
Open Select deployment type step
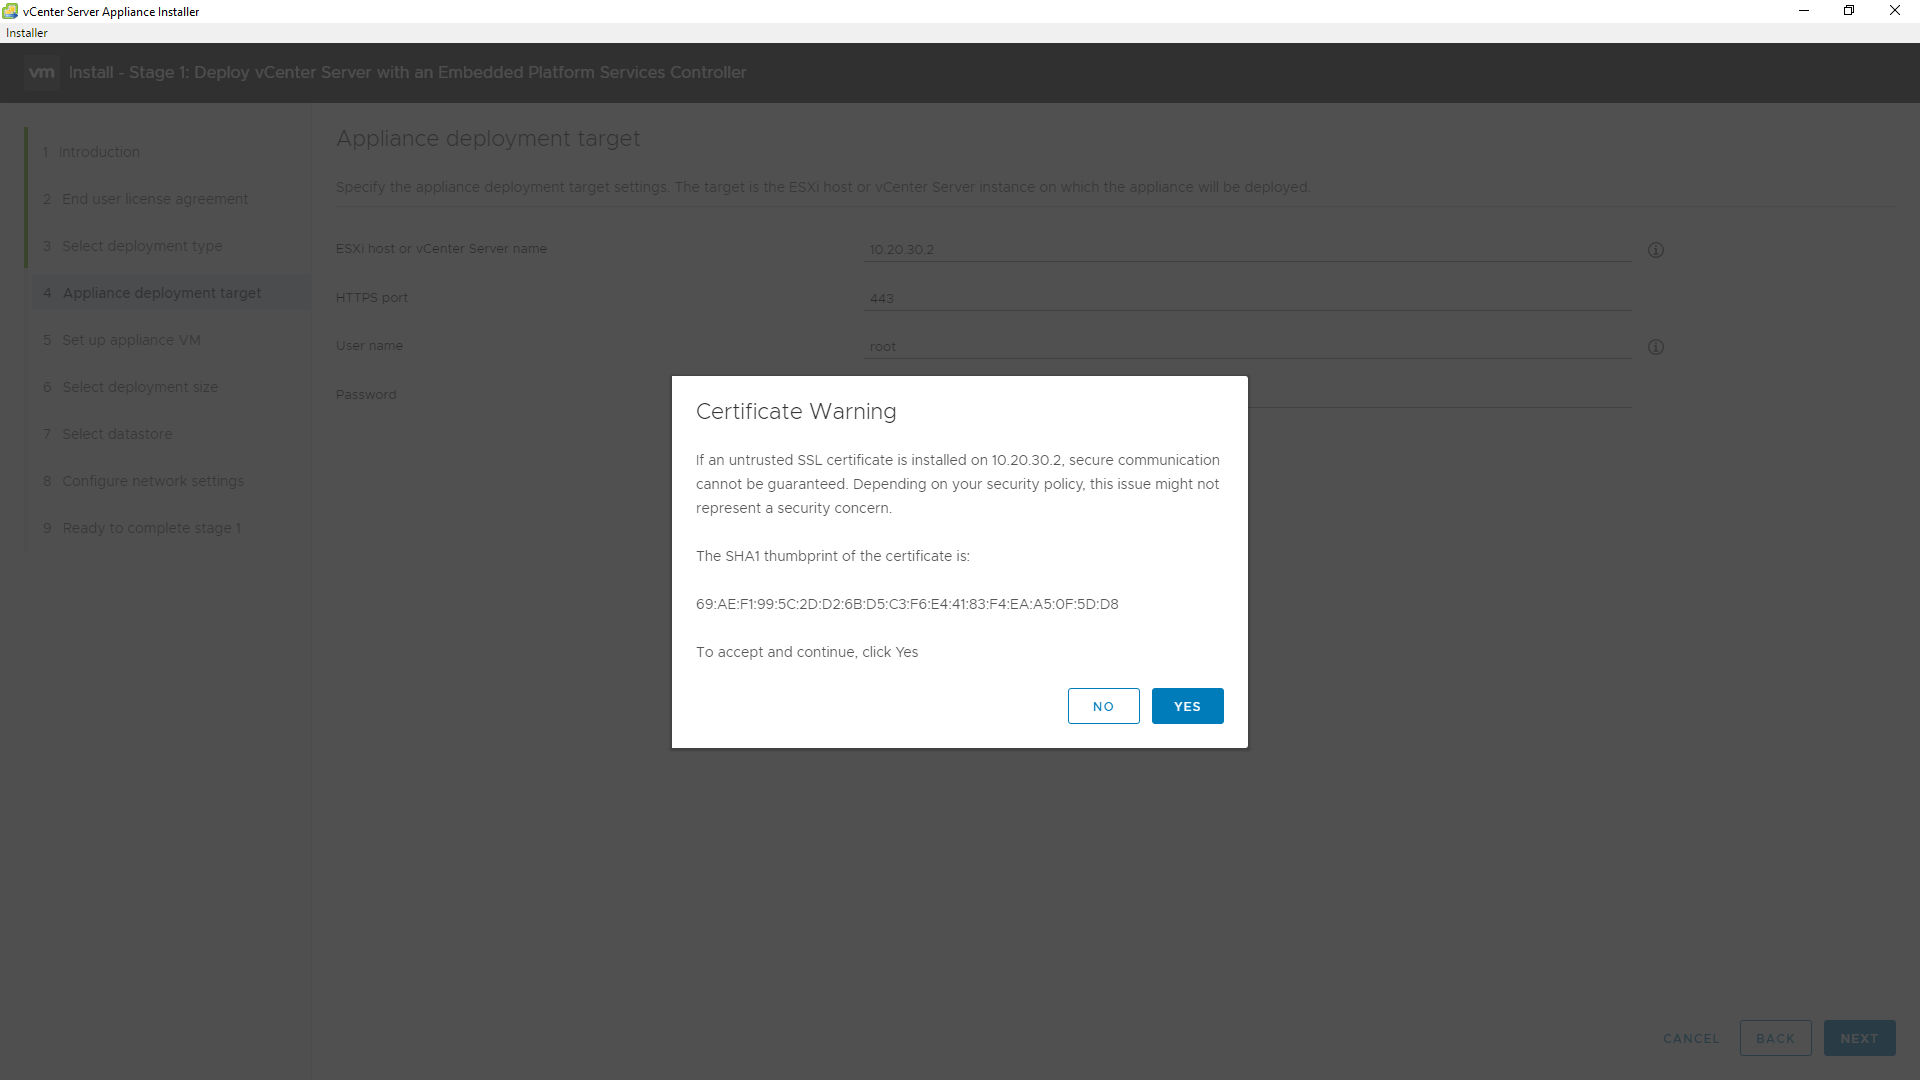click(142, 246)
